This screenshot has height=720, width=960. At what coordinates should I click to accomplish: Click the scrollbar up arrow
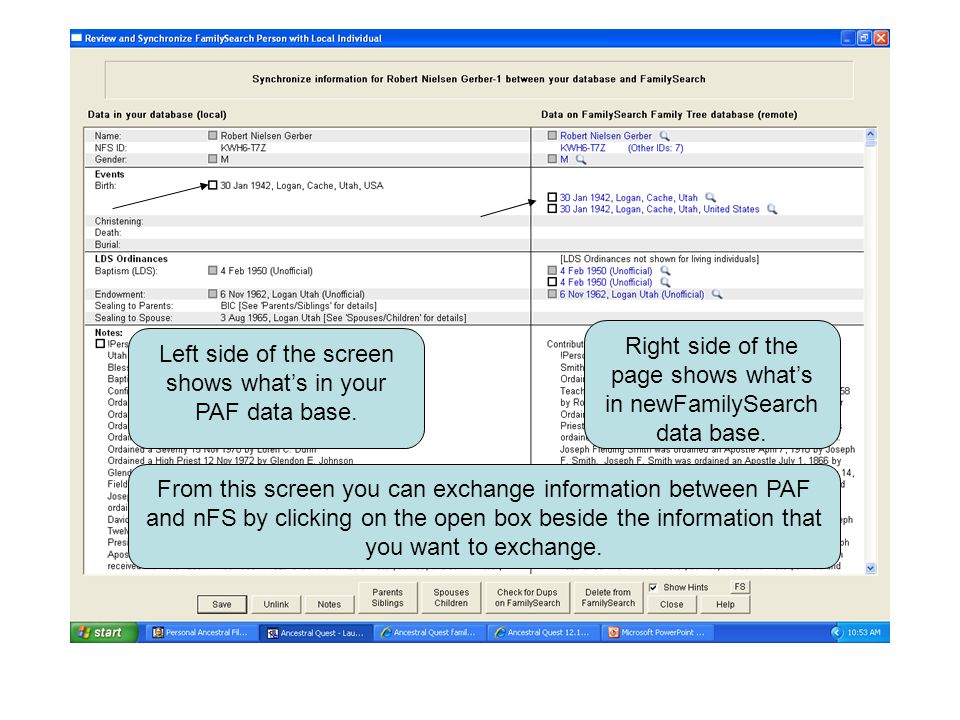pos(871,134)
